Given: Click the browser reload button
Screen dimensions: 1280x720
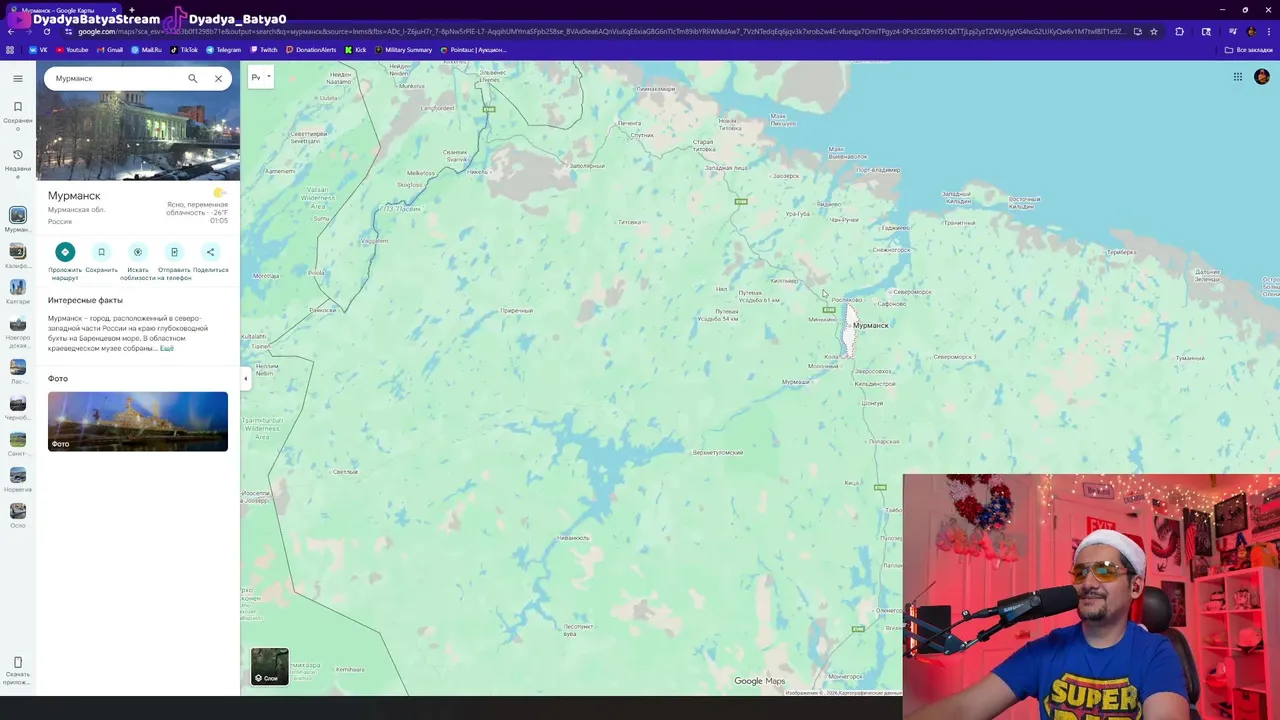Looking at the screenshot, I should tap(46, 31).
